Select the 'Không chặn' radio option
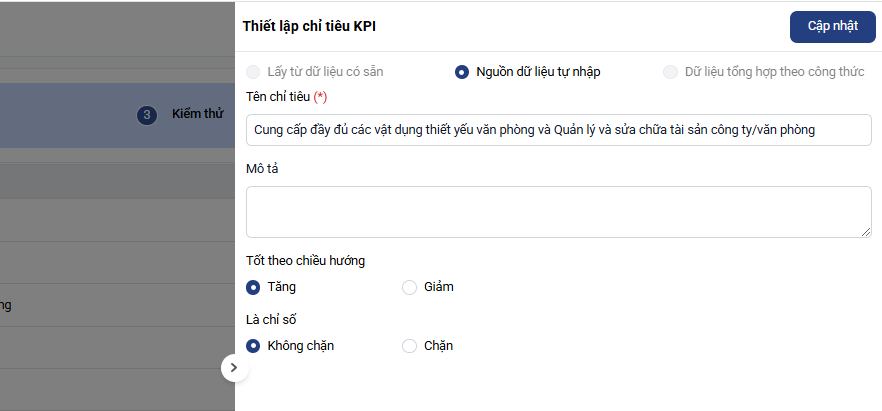 click(x=253, y=346)
